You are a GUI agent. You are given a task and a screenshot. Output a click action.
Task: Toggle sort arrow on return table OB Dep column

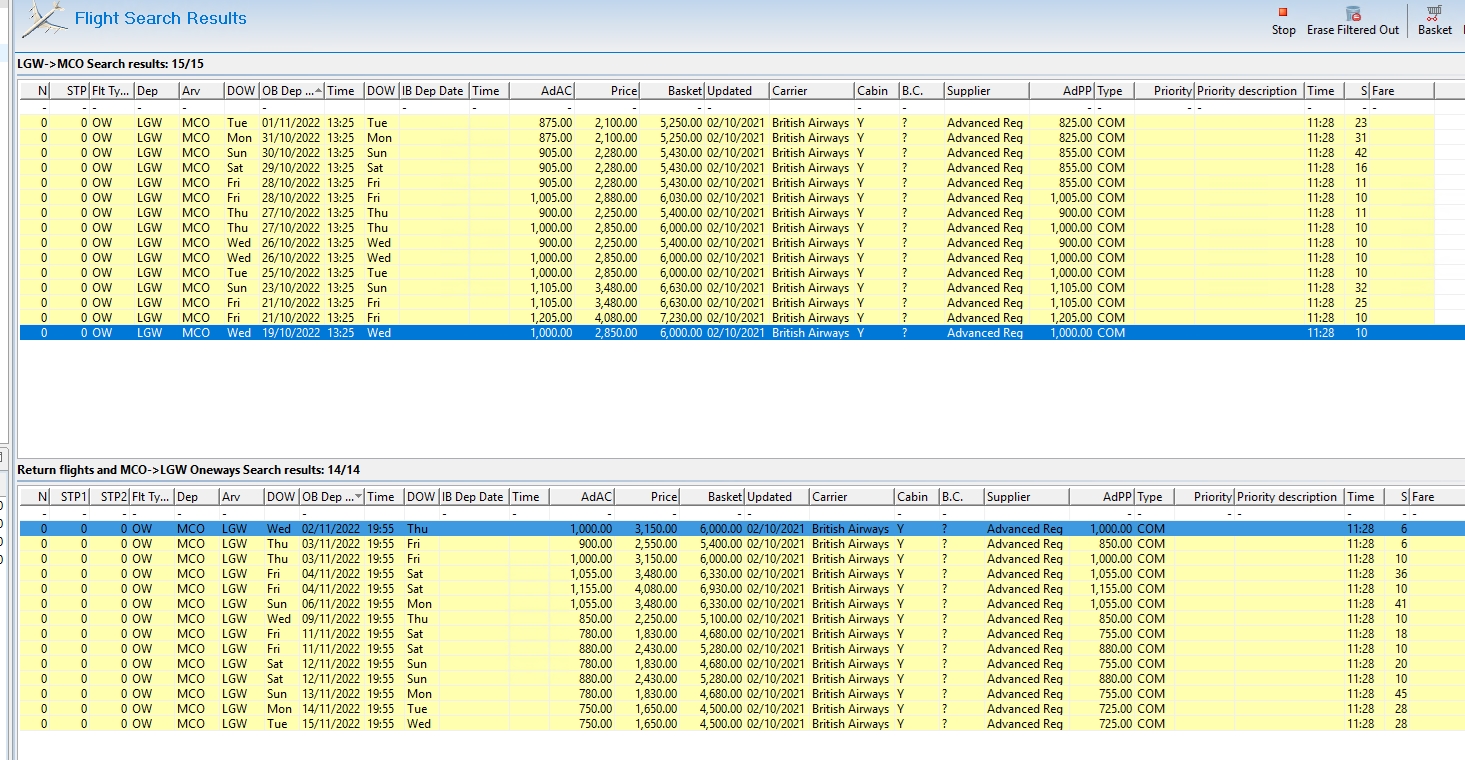click(x=359, y=497)
